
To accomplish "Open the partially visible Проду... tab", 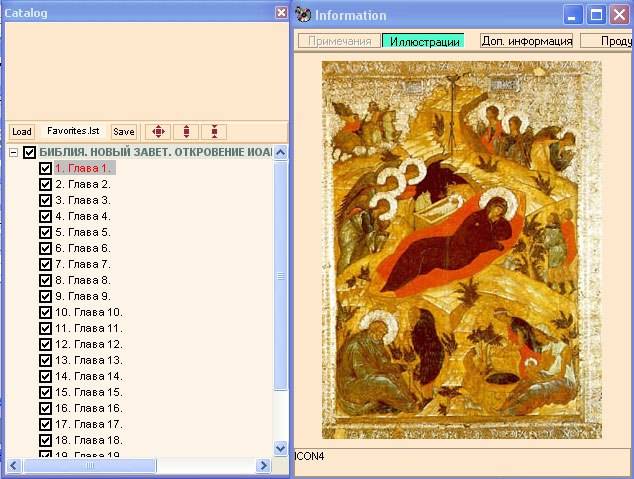I will pos(607,41).
